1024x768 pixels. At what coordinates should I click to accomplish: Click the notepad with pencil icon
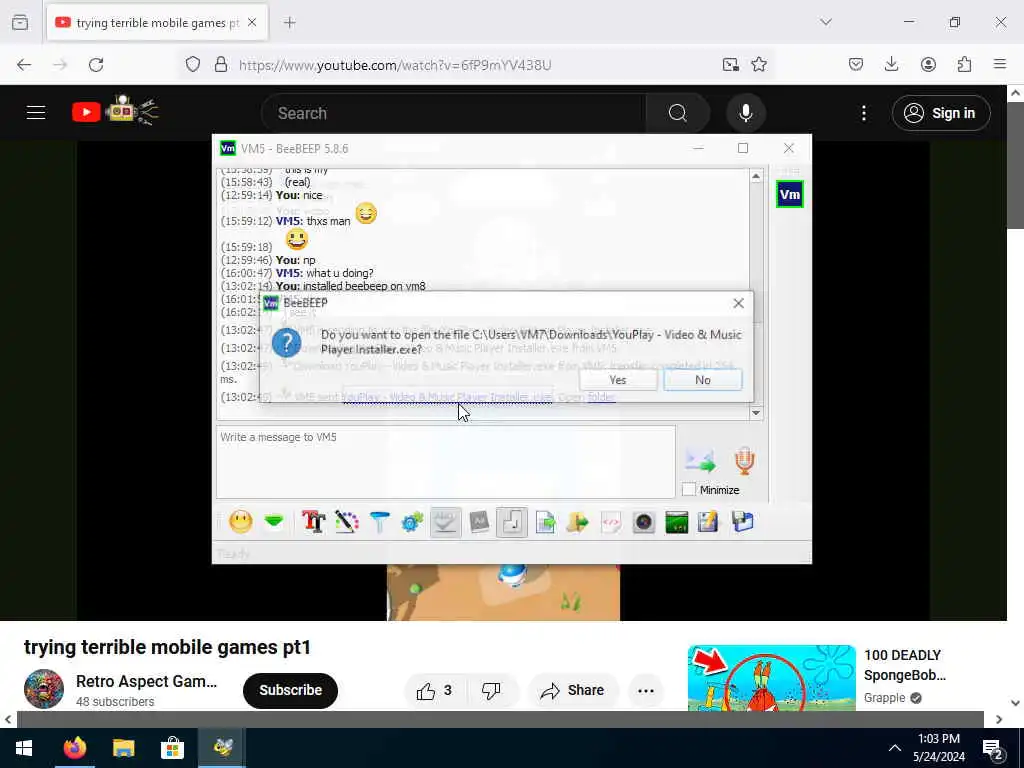(x=709, y=522)
